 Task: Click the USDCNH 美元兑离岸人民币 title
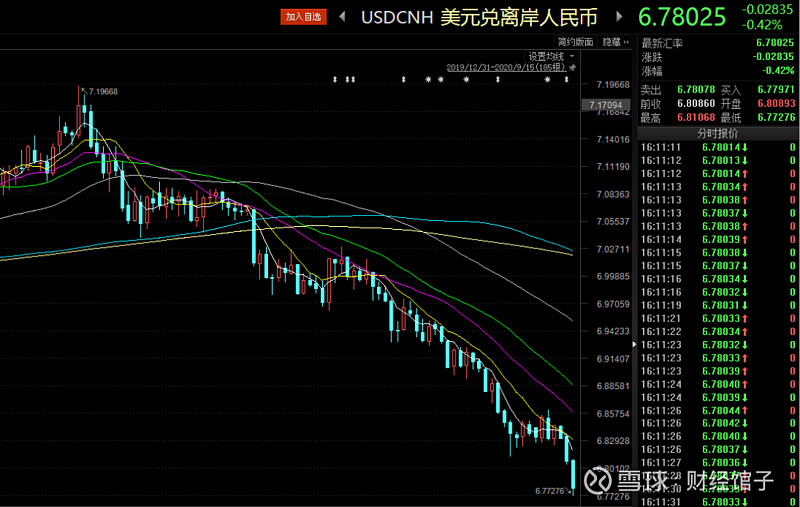[x=479, y=17]
